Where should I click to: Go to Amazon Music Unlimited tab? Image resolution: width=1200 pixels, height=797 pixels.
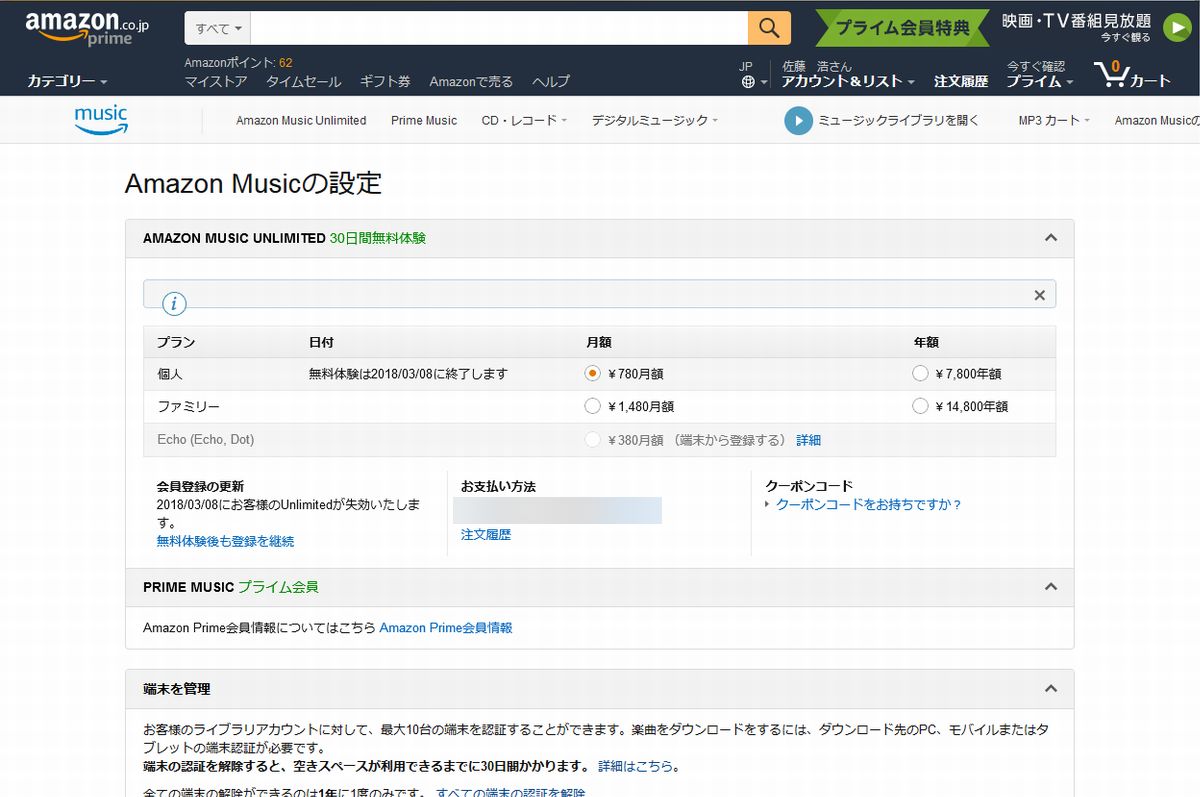pyautogui.click(x=301, y=121)
